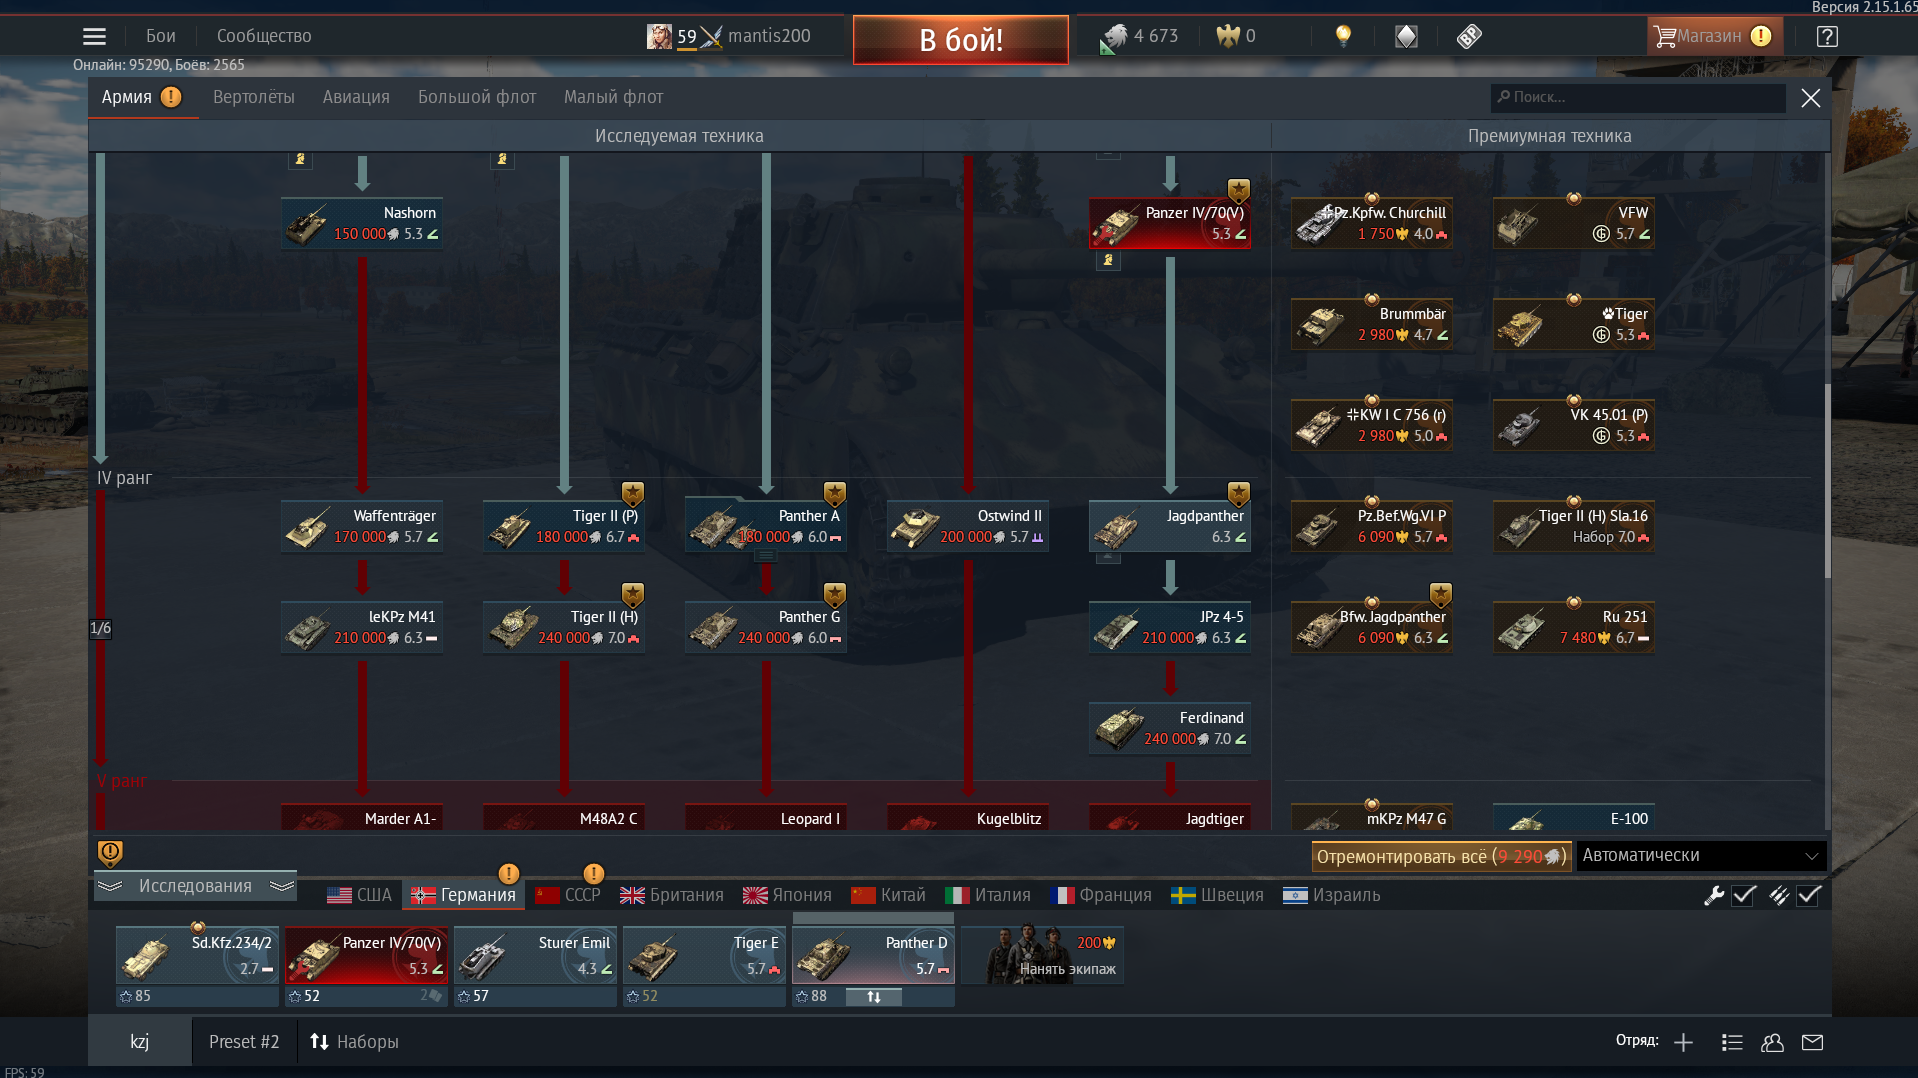
Task: Select the Британия nation tab
Action: pyautogui.click(x=671, y=895)
